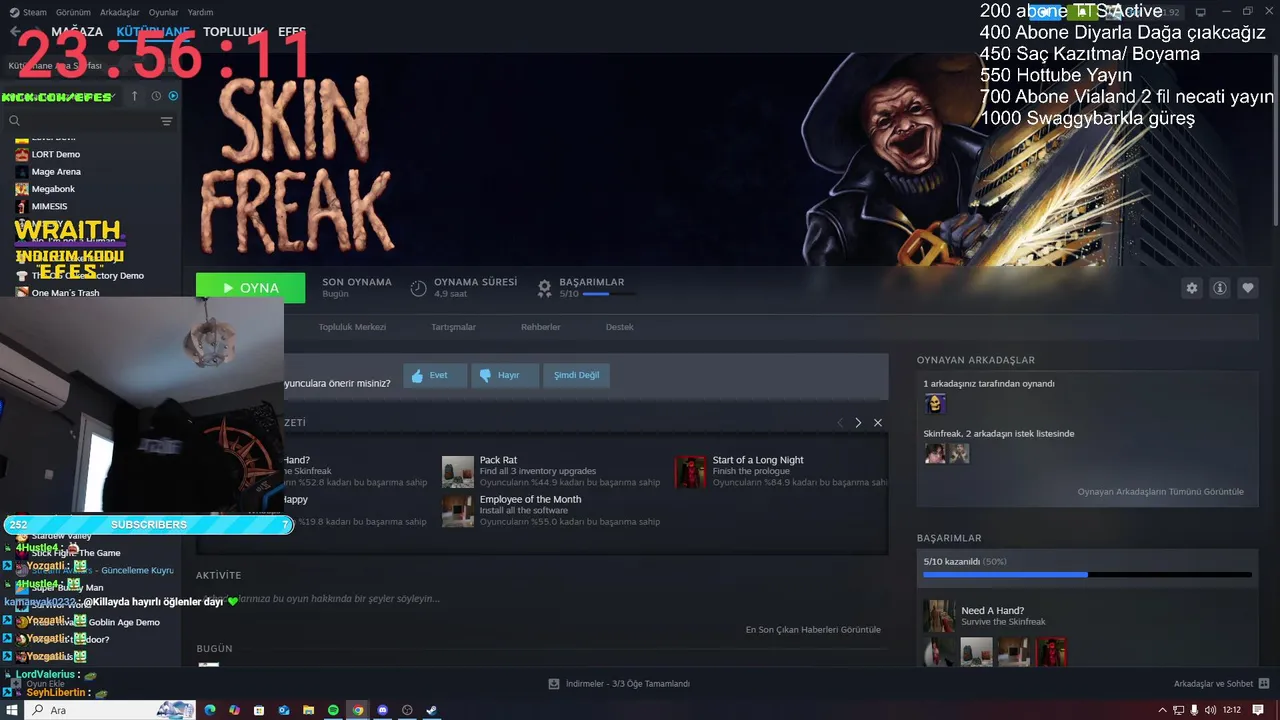This screenshot has width=1280, height=720.
Task: Add Skin Freak to favorites with heart icon
Action: 1248,288
